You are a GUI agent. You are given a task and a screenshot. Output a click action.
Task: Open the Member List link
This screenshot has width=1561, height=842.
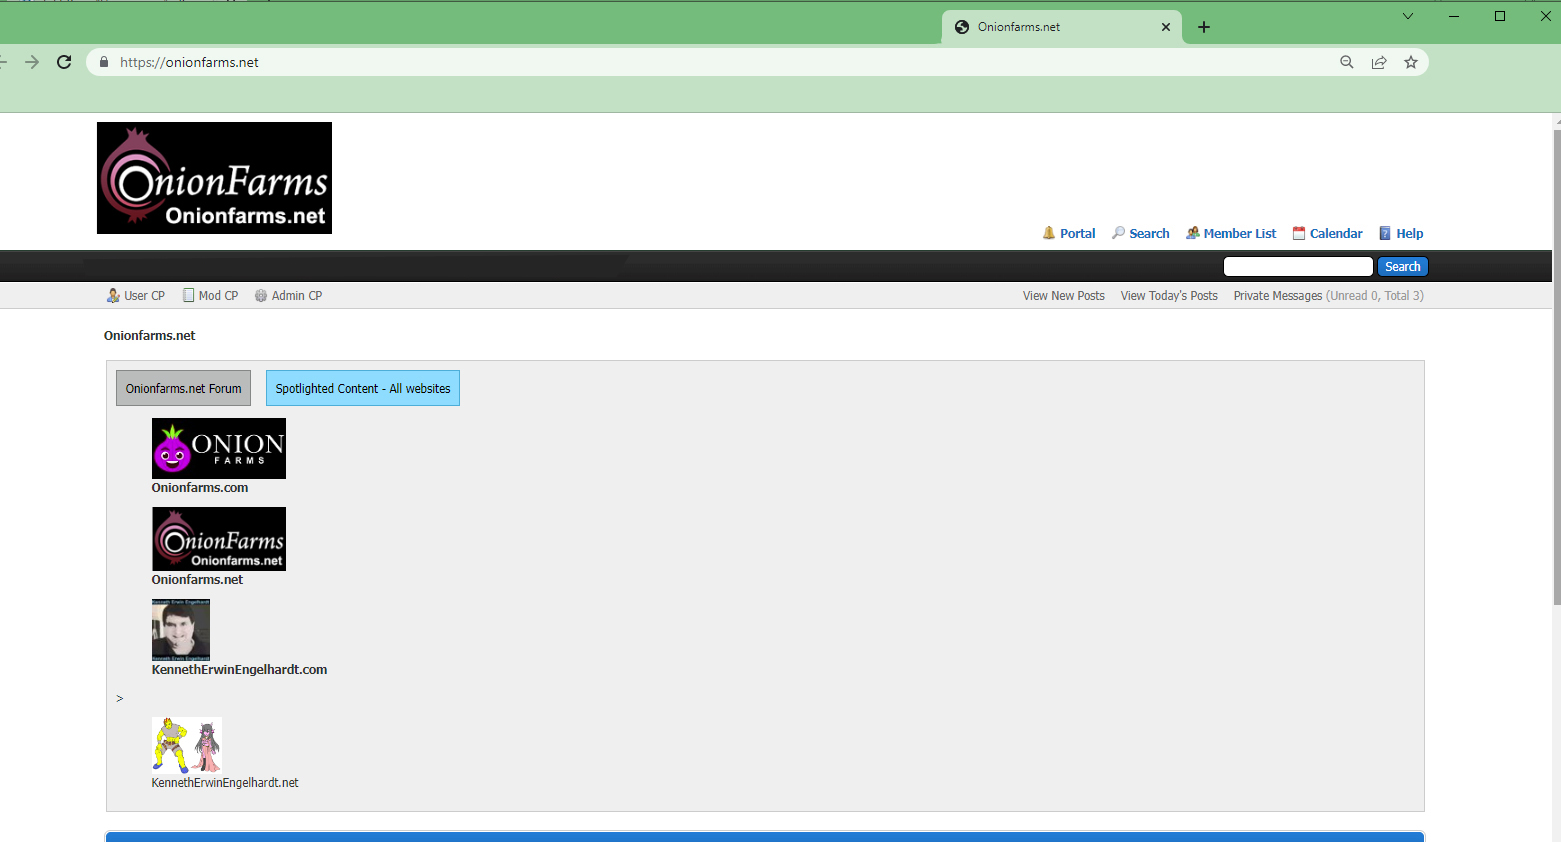[1240, 233]
